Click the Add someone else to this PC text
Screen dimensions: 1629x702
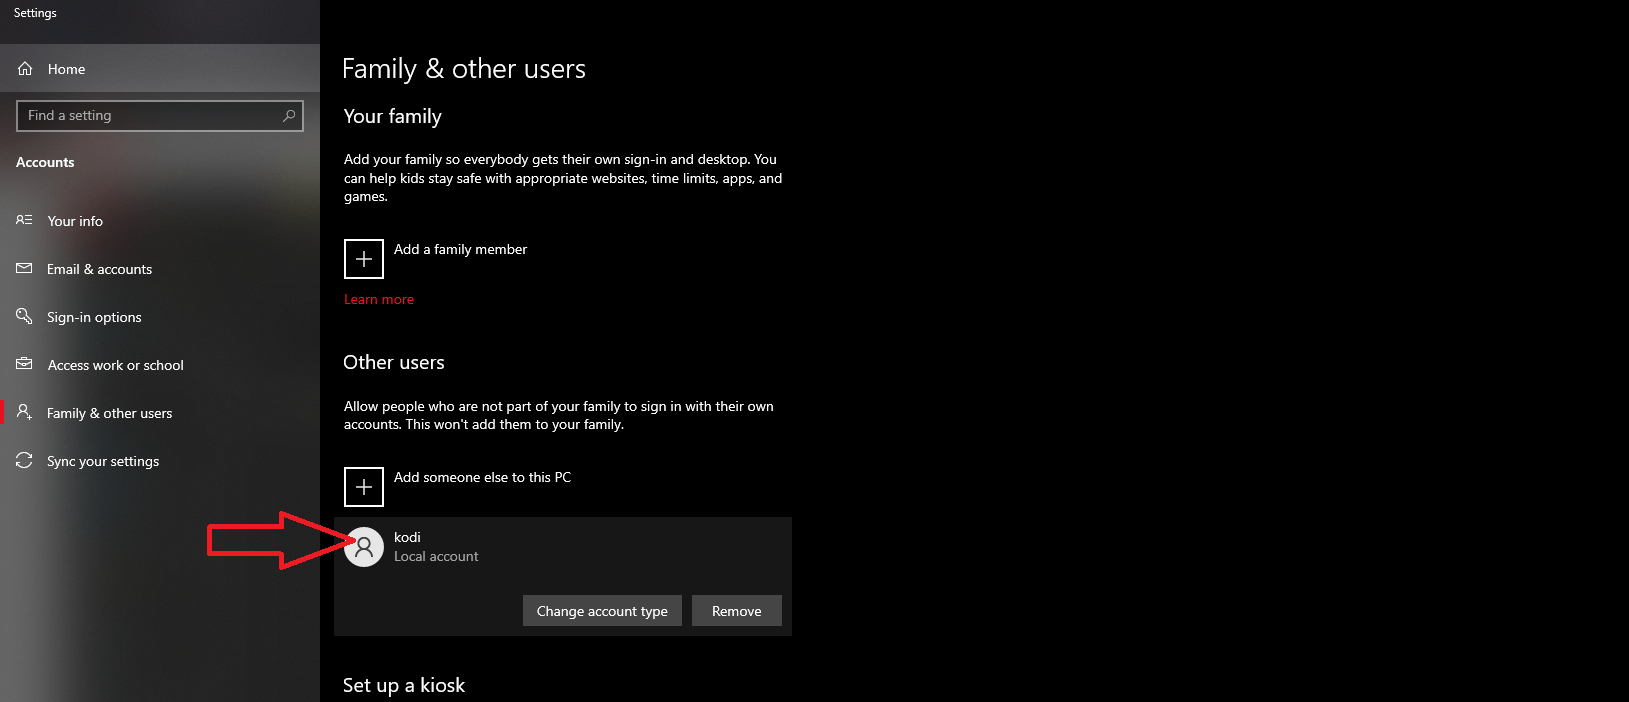[482, 477]
